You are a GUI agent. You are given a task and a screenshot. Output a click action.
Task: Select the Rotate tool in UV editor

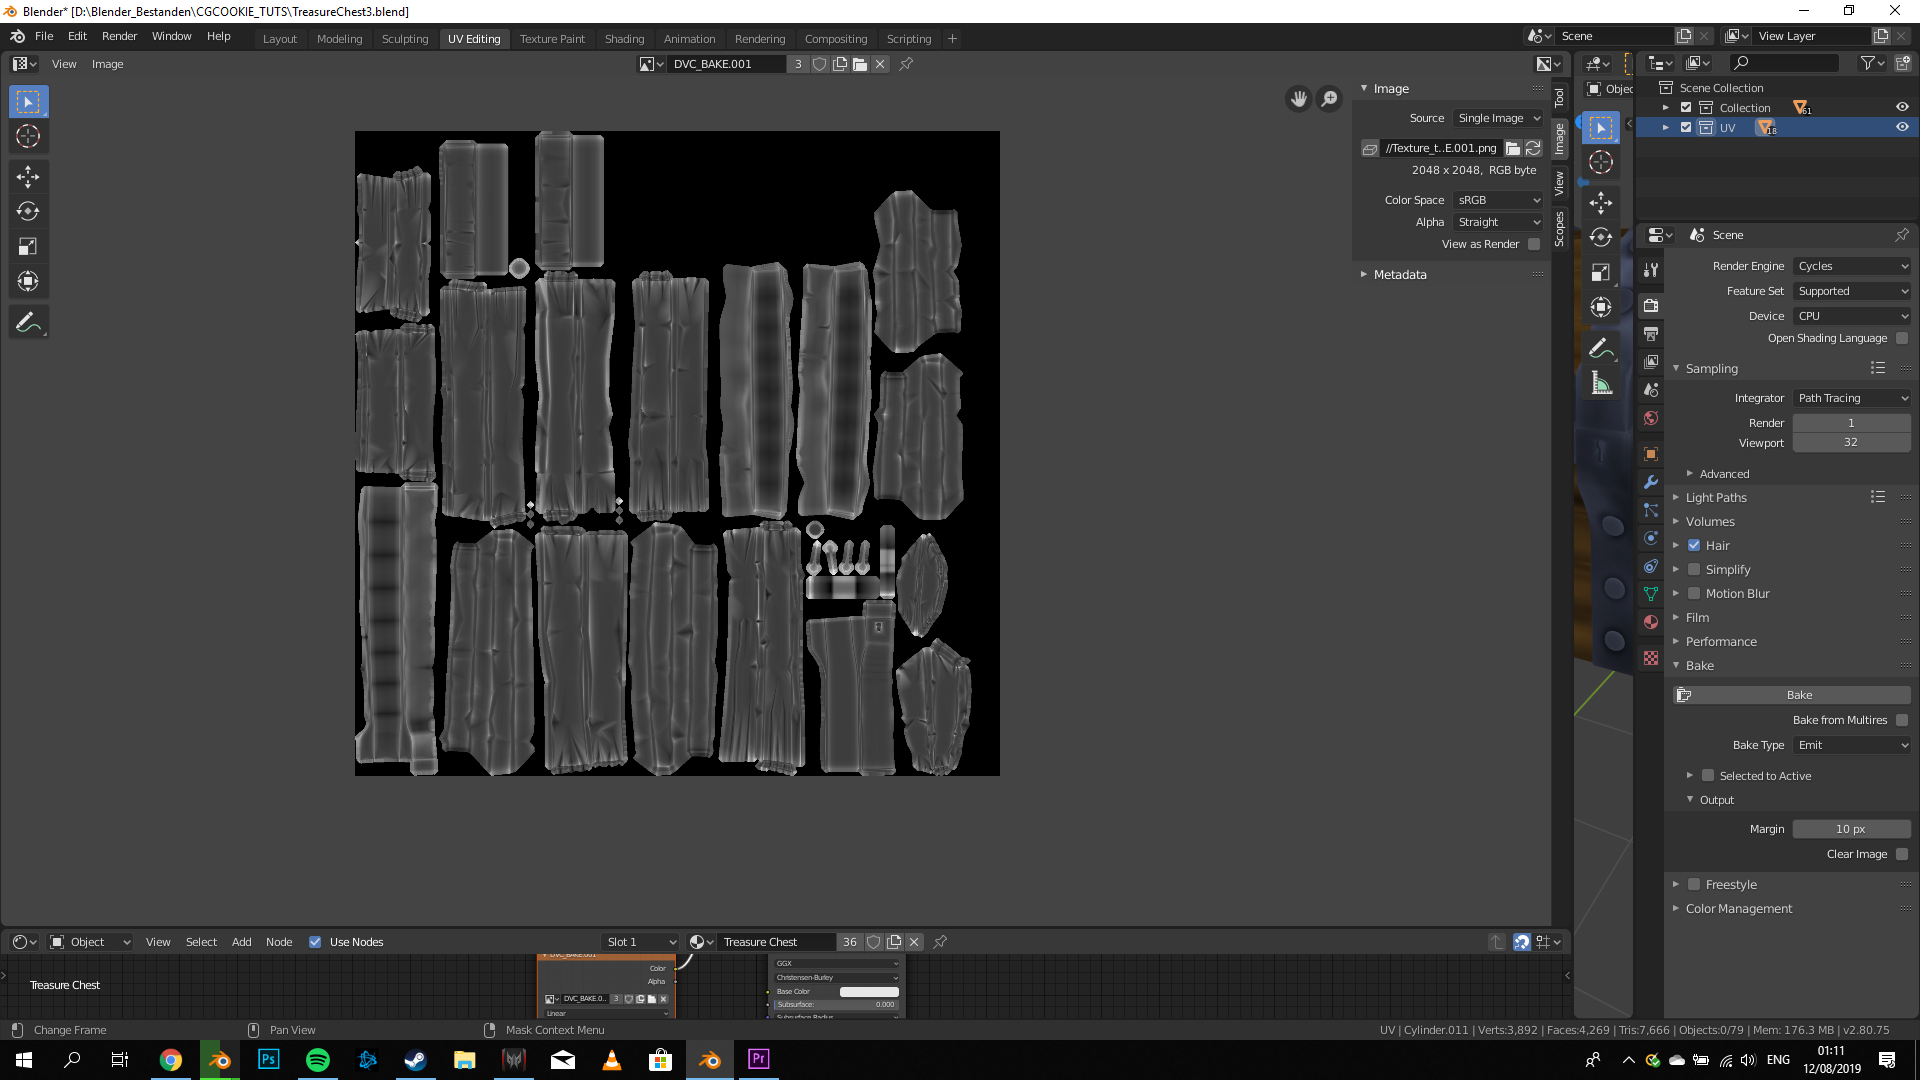pyautogui.click(x=28, y=212)
